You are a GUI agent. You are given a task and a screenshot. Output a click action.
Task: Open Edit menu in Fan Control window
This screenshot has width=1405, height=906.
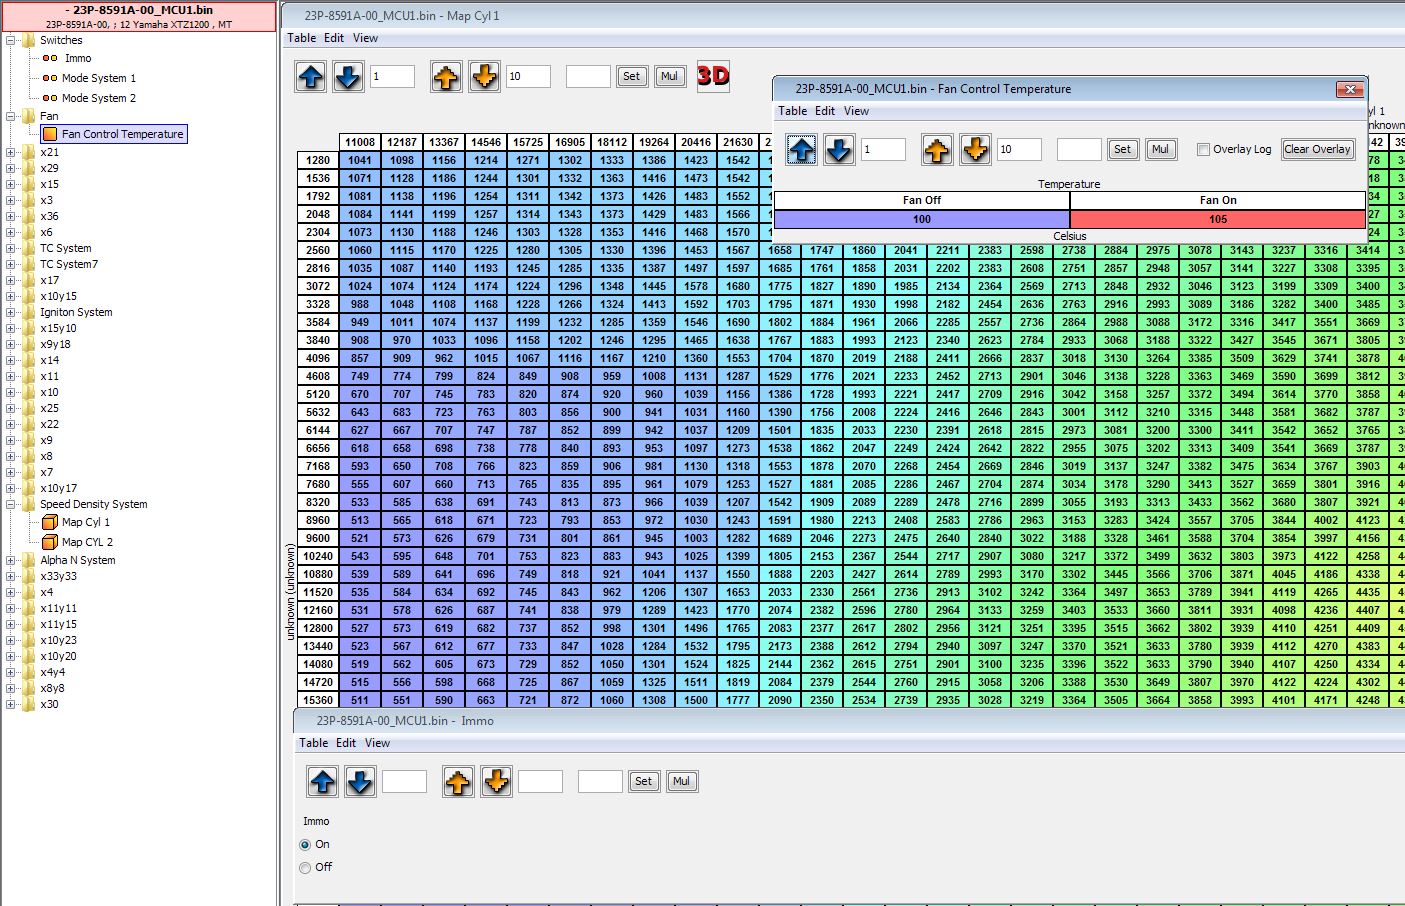pos(825,111)
